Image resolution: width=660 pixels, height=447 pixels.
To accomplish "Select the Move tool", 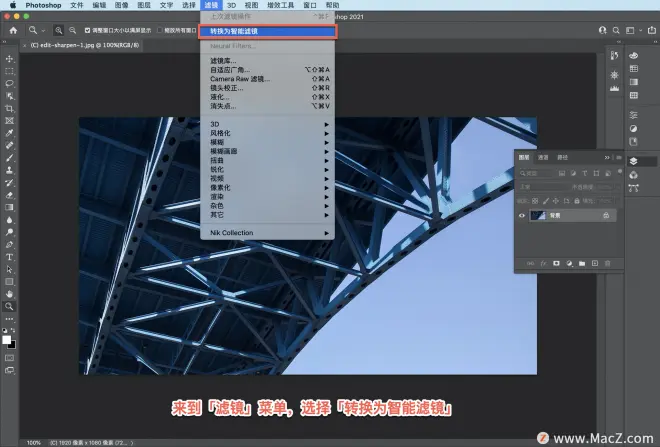I will click(x=9, y=59).
